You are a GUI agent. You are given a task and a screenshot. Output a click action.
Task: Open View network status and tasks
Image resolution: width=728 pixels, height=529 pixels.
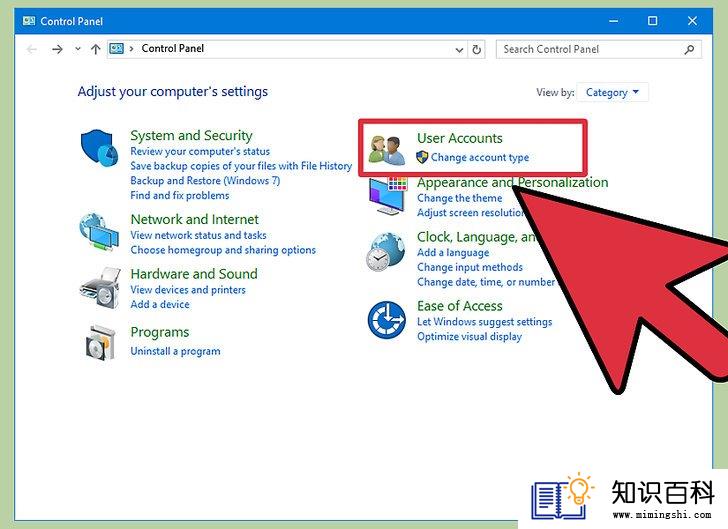(198, 235)
